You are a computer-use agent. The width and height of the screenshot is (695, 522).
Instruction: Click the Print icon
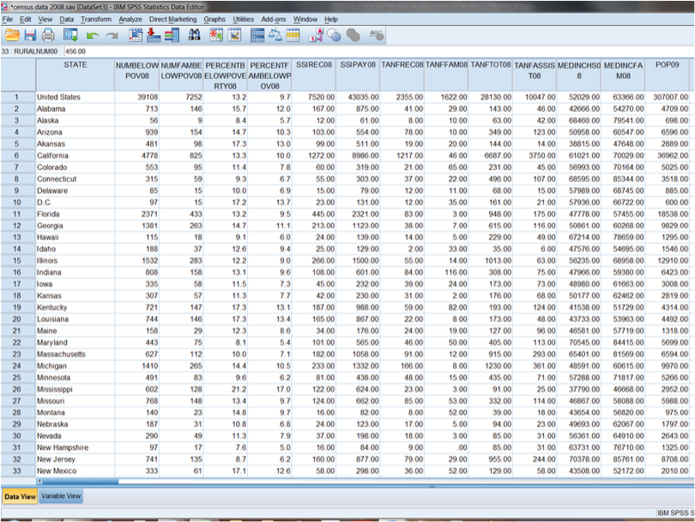(48, 35)
